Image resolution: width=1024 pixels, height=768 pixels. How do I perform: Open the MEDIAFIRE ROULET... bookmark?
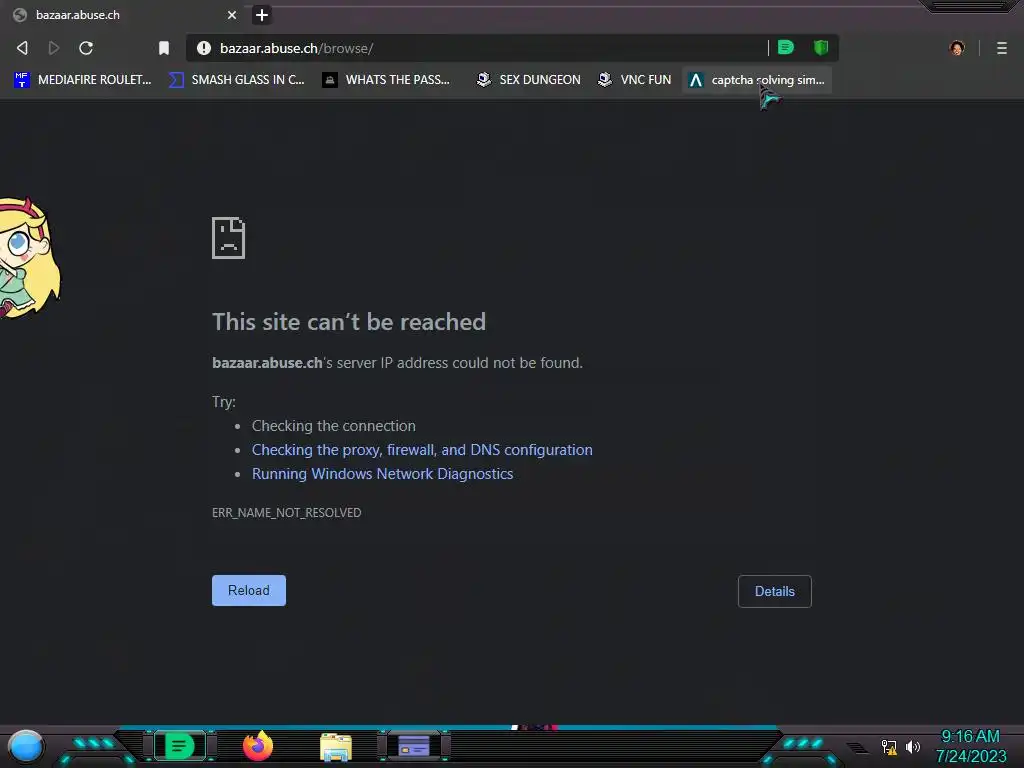coord(82,80)
